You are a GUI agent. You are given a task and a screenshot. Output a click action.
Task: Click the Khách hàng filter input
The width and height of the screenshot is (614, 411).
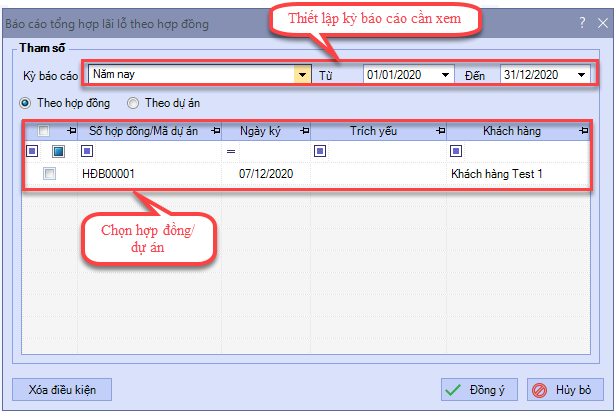pos(526,151)
